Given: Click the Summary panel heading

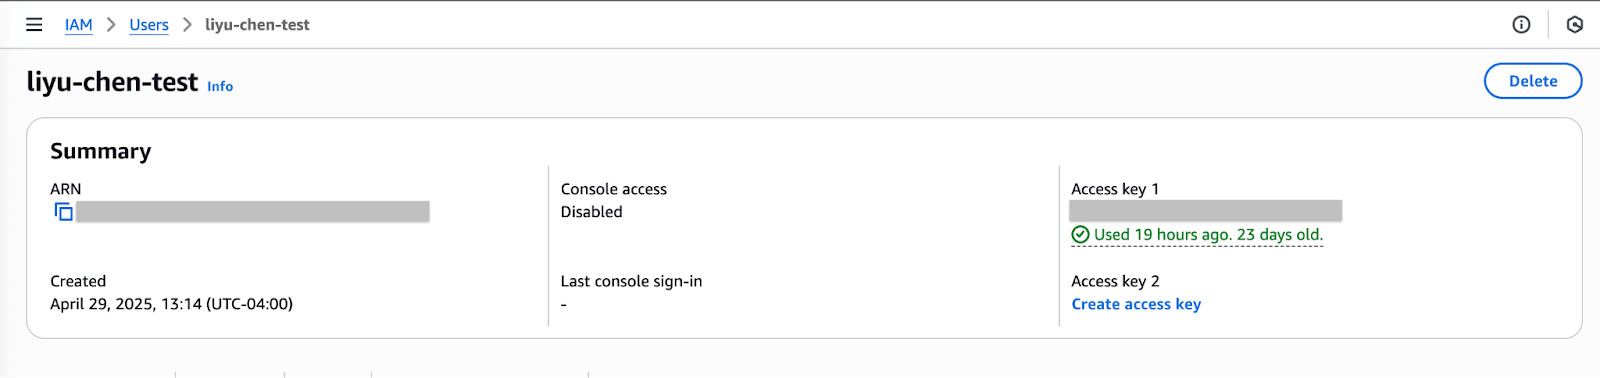Looking at the screenshot, I should pos(101,151).
